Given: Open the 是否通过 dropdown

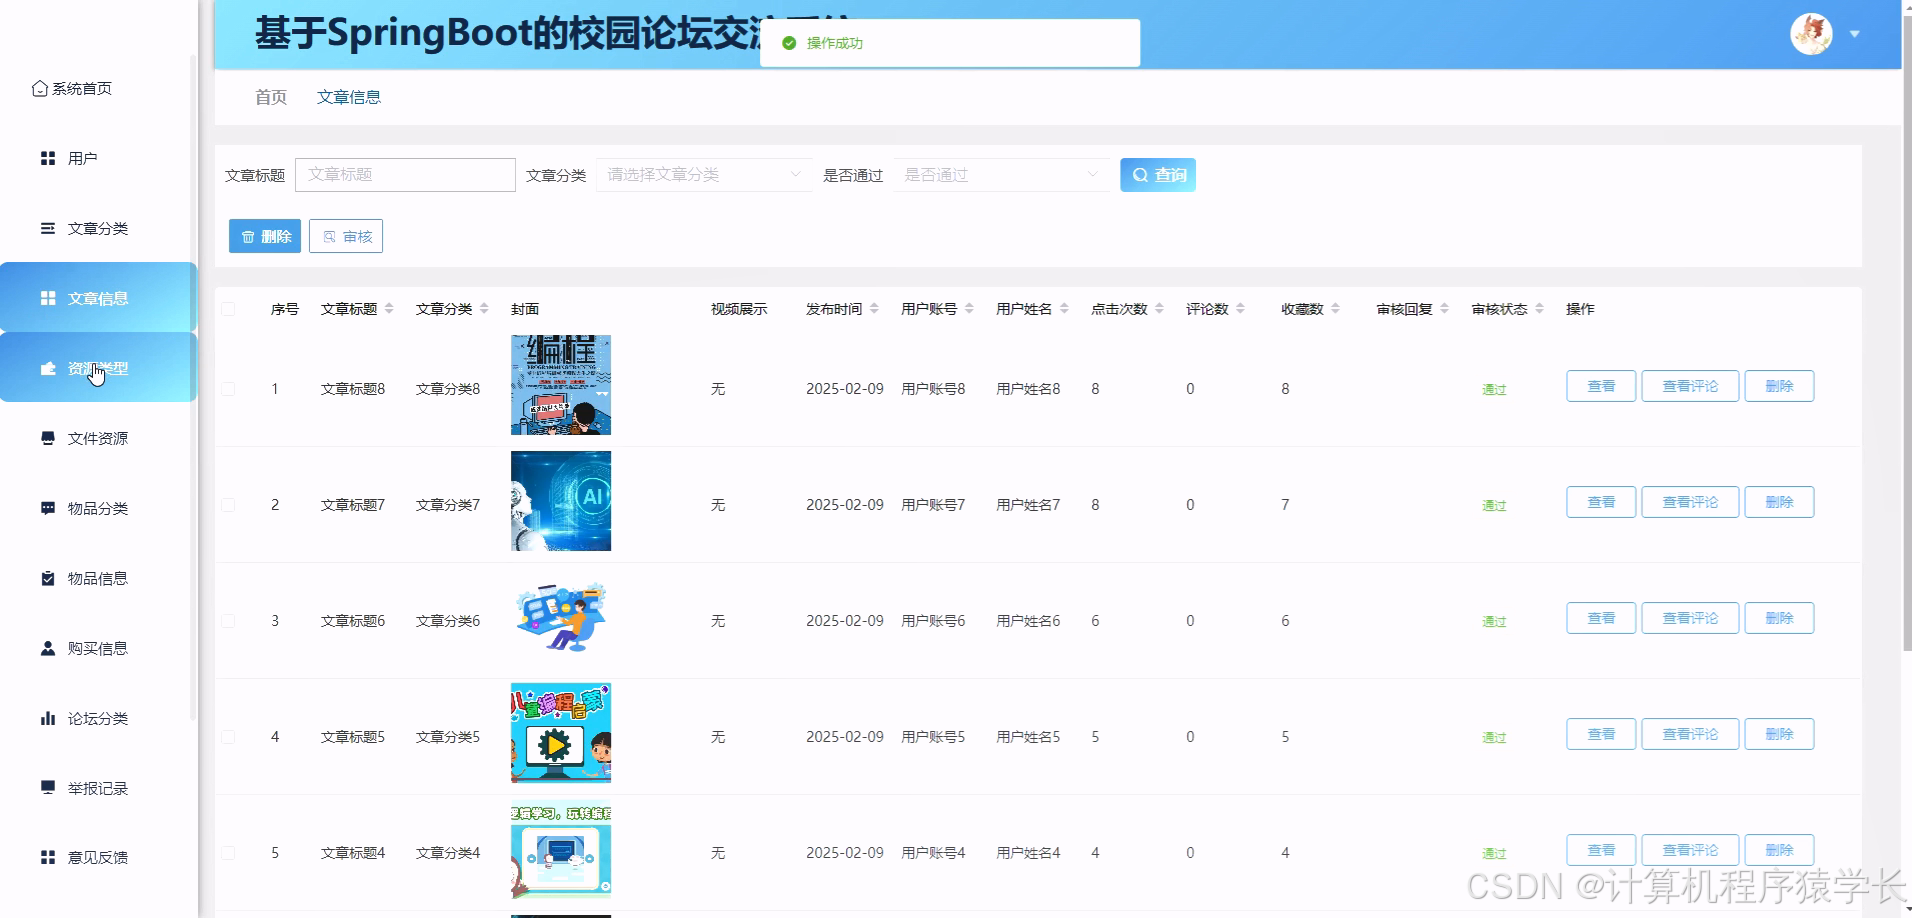Looking at the screenshot, I should tap(998, 174).
